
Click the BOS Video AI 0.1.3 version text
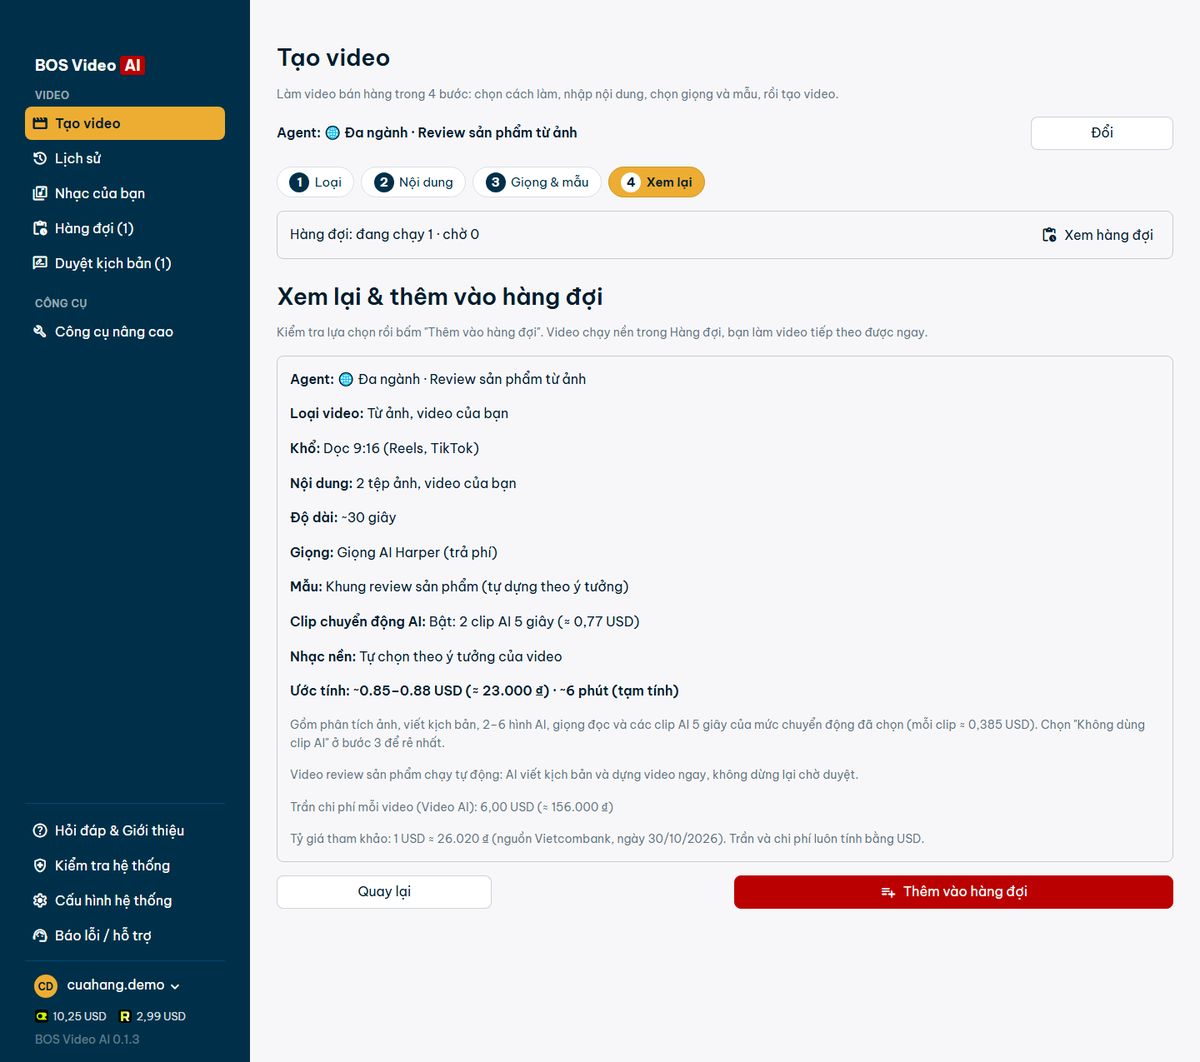[x=87, y=1039]
